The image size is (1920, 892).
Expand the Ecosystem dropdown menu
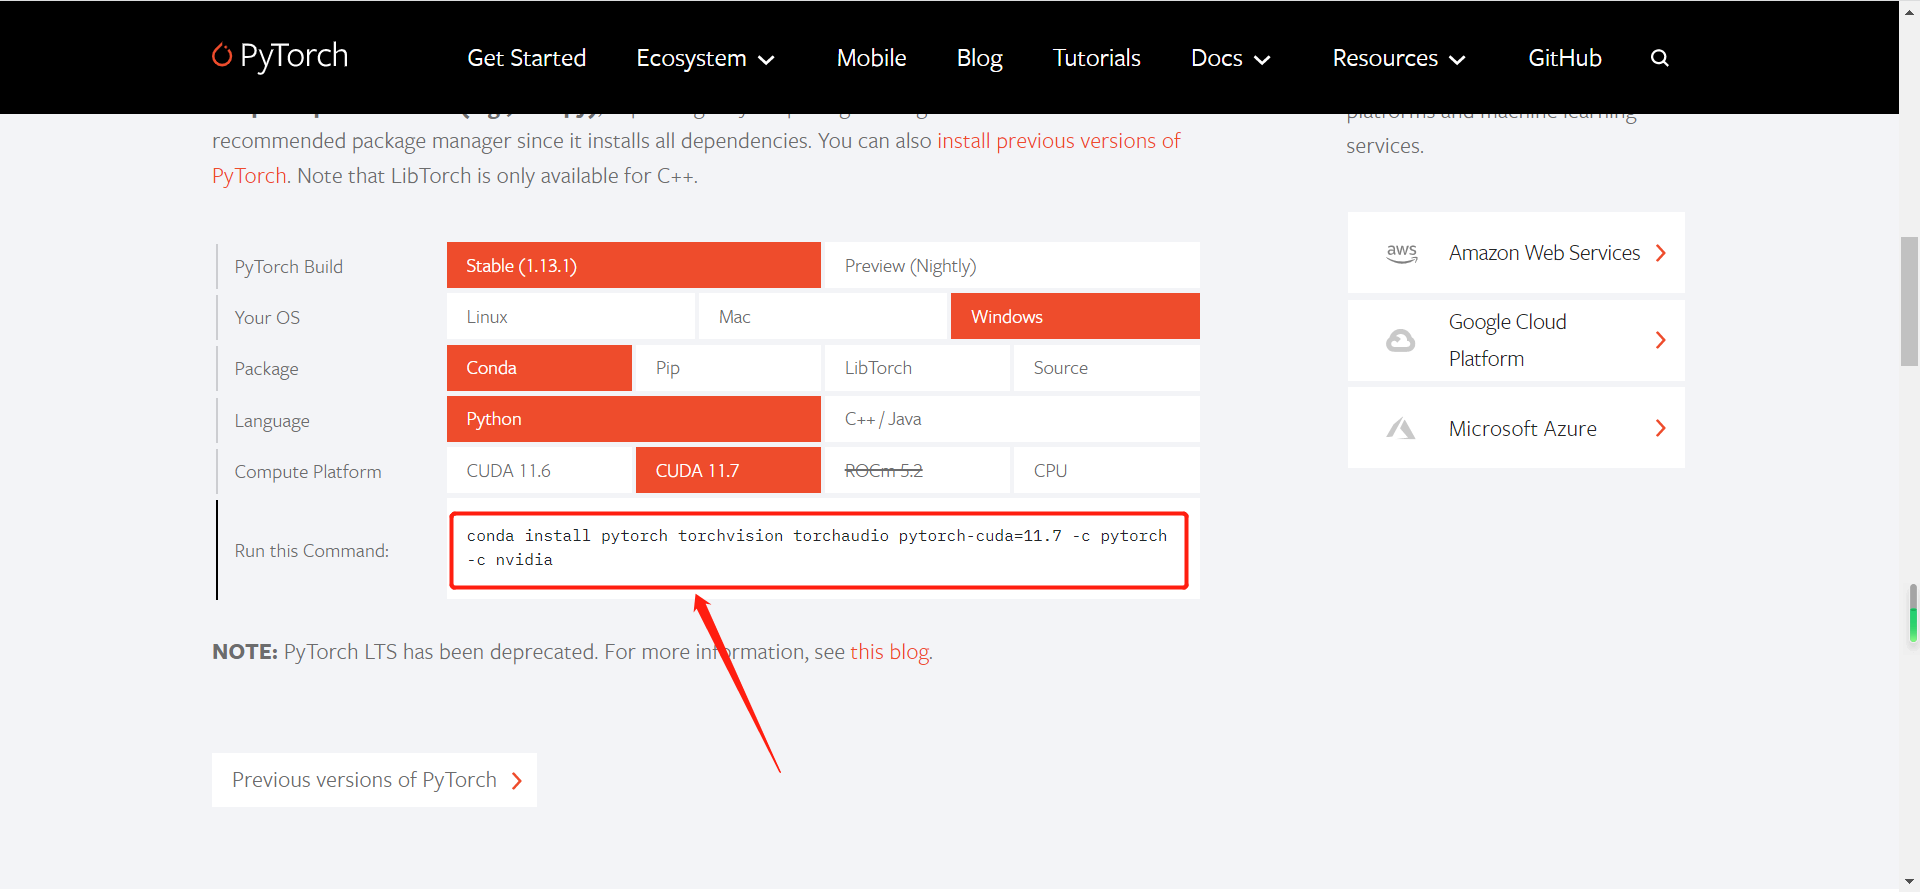[706, 58]
